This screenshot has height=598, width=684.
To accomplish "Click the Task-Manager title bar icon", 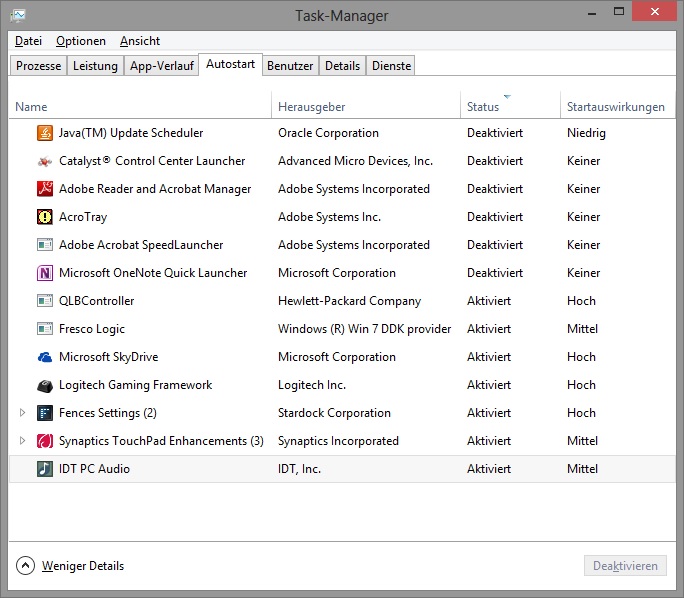I will click(x=18, y=16).
